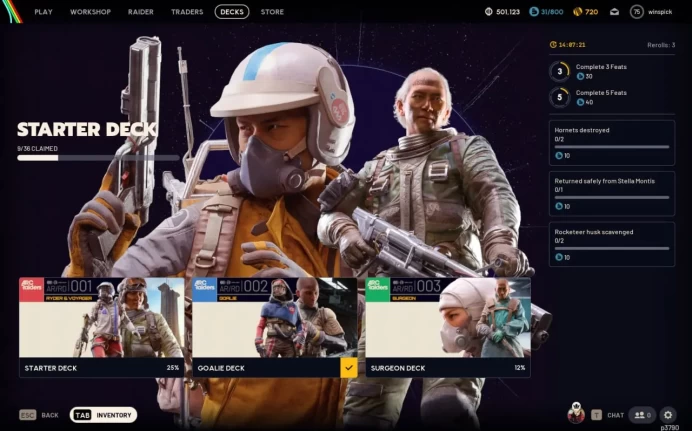Screen dimensions: 692x431
Task: Click the 9/36 CLAIMED text
Action: click(38, 149)
